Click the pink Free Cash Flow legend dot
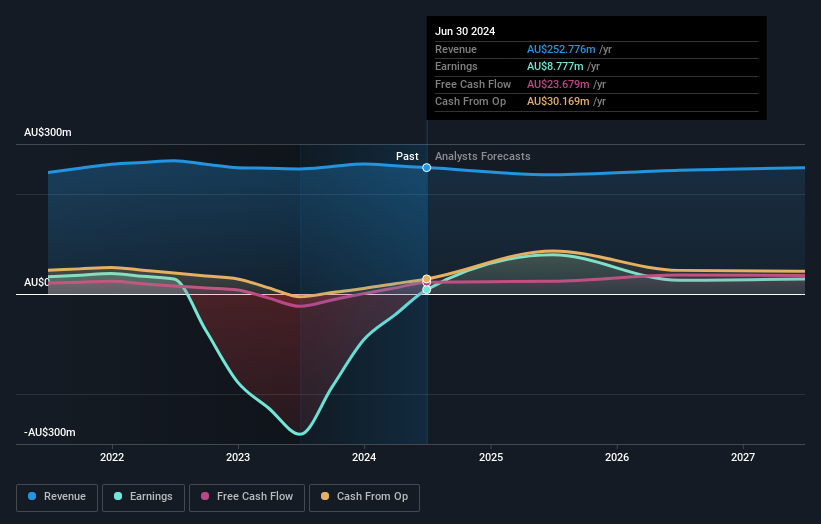Viewport: 821px width, 524px height. coord(205,496)
